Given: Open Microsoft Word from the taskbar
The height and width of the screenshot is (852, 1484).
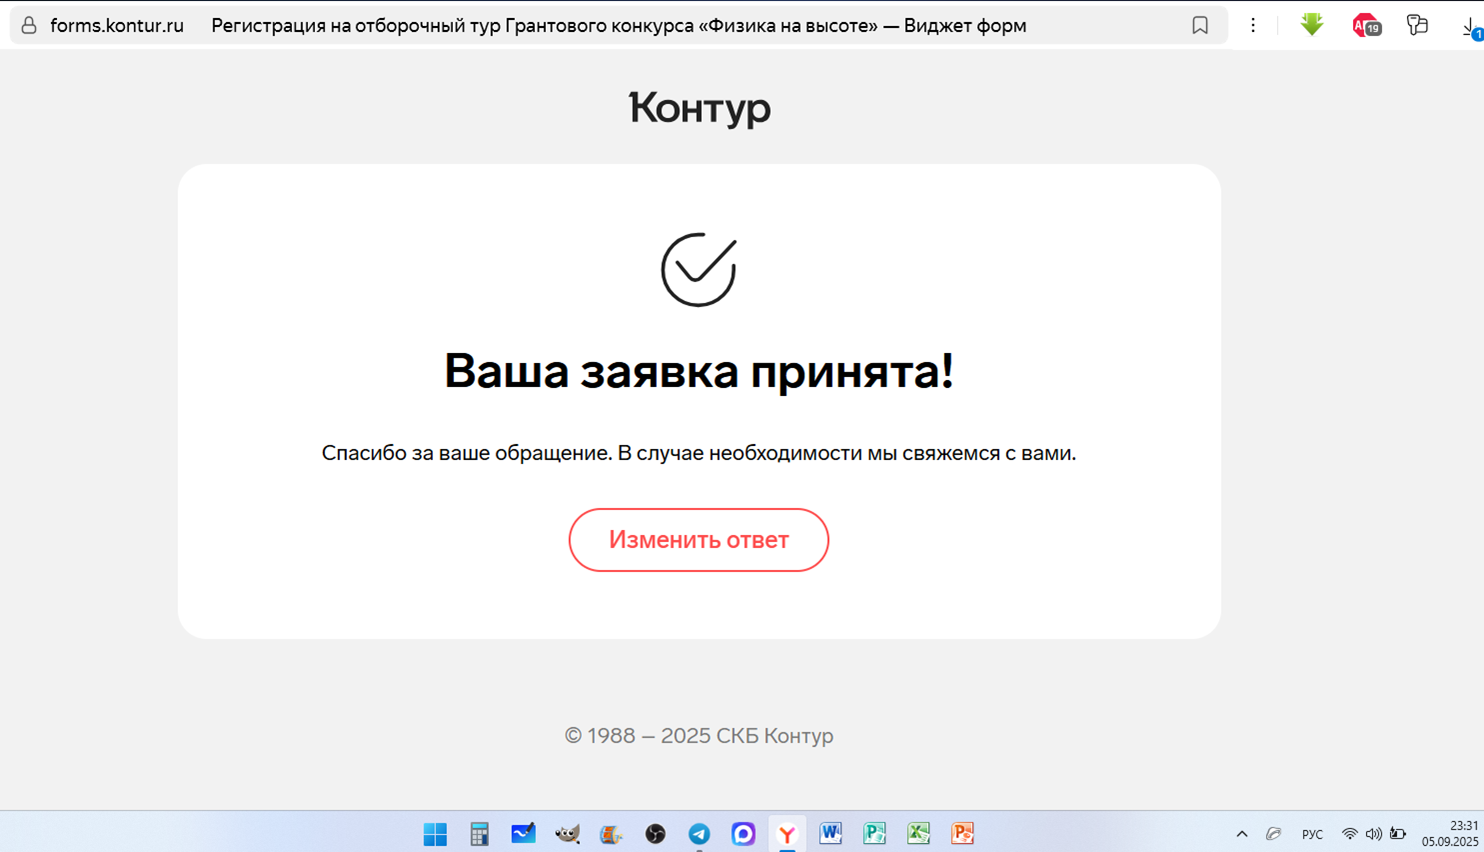Looking at the screenshot, I should coord(830,833).
